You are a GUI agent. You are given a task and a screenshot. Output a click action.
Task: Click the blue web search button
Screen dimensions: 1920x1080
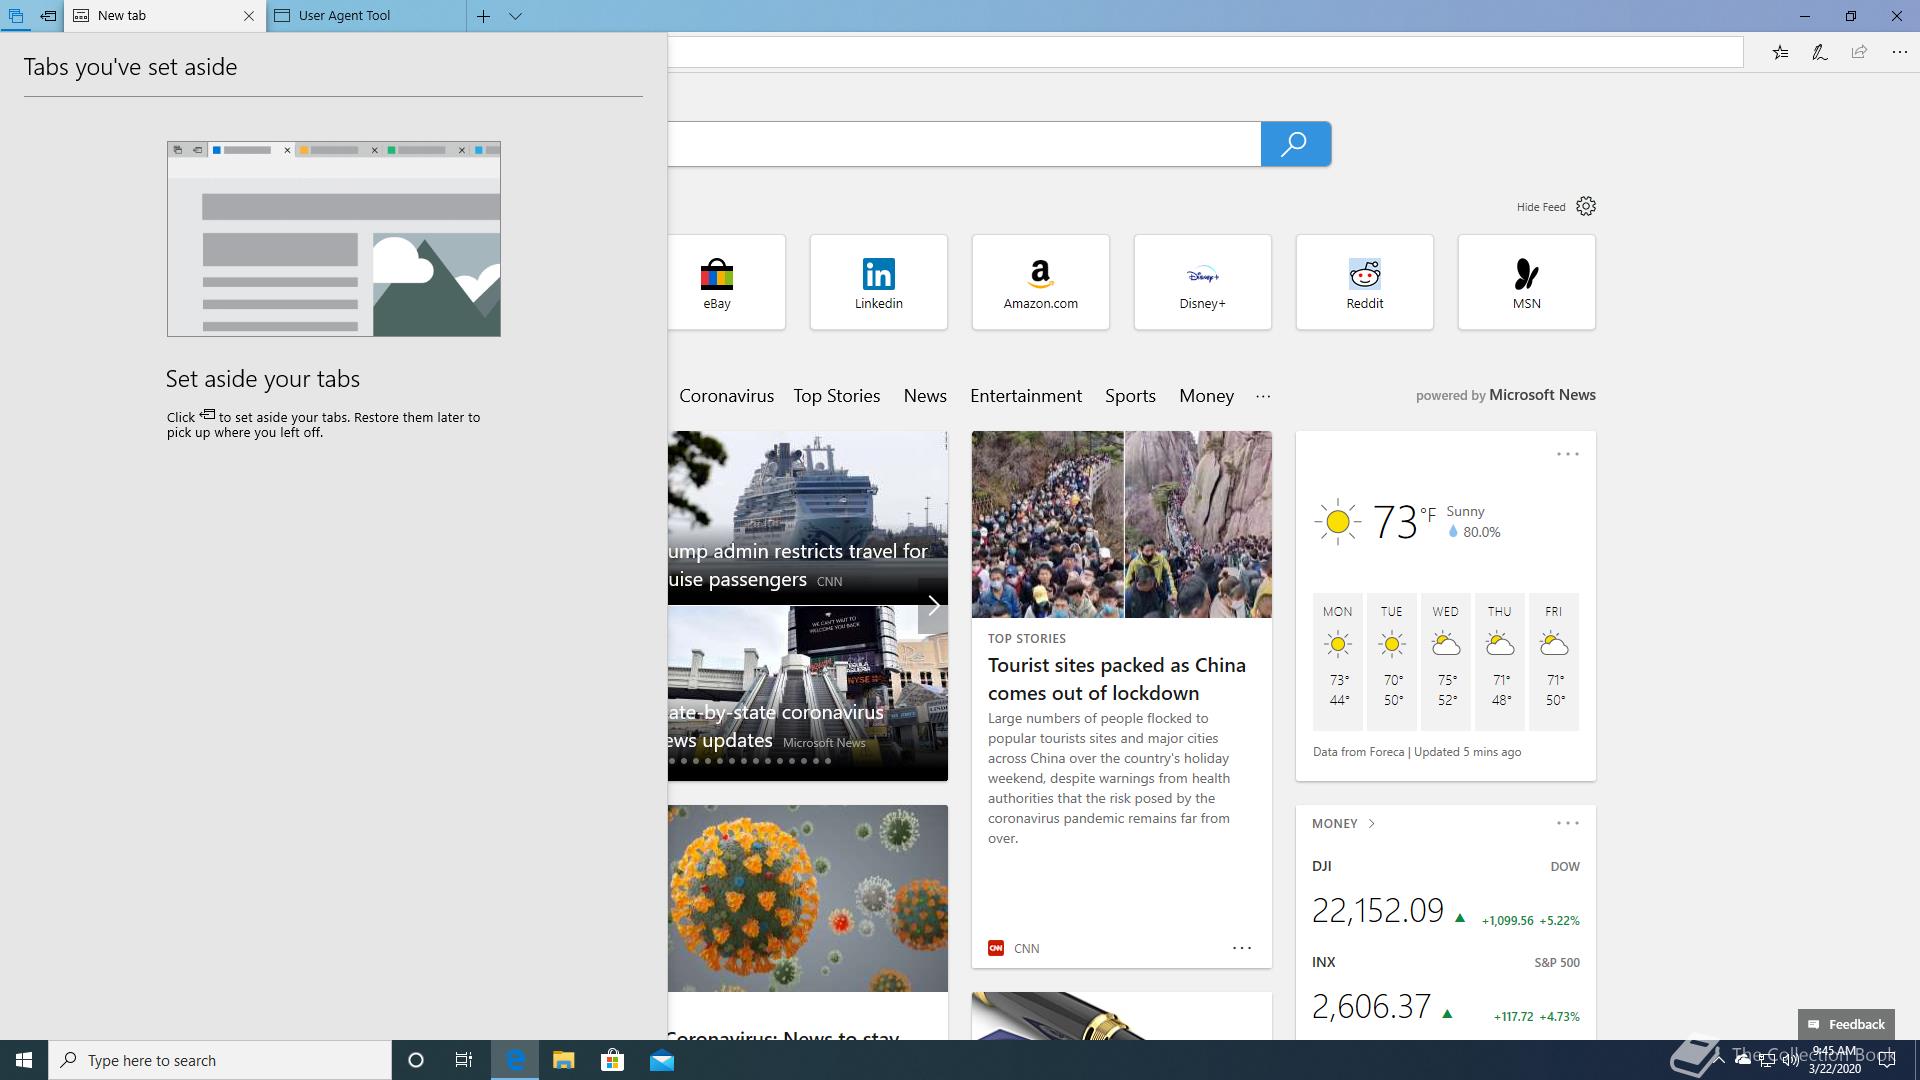(x=1295, y=144)
